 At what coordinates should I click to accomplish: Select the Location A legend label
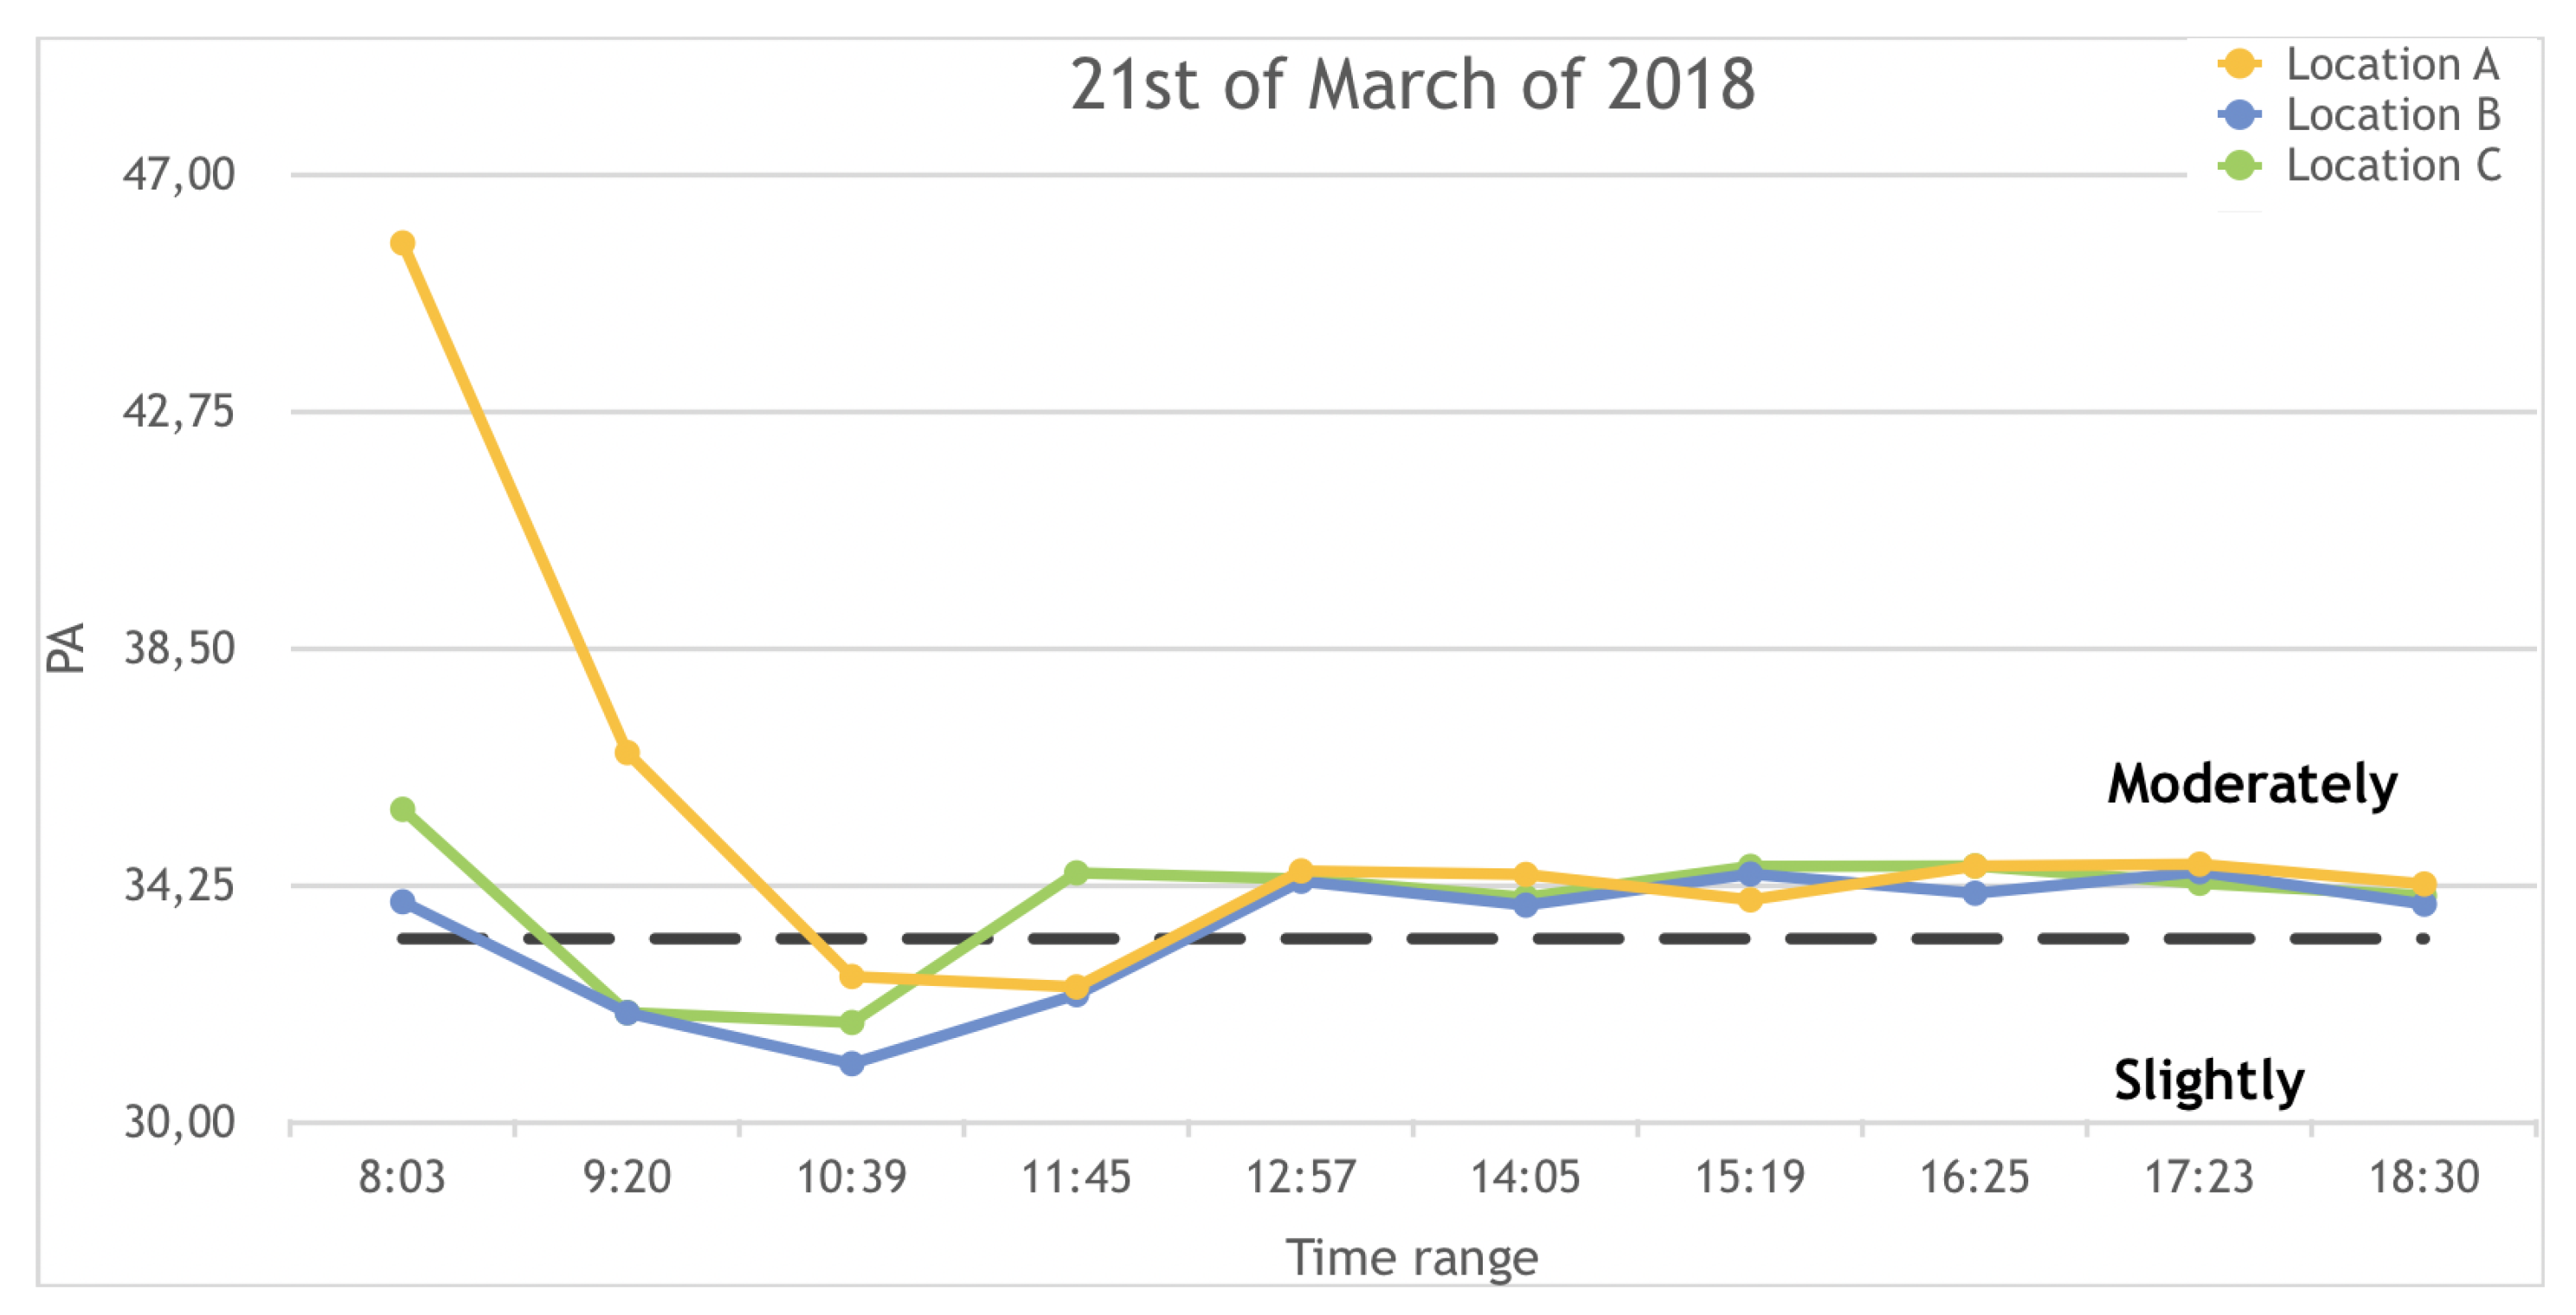tap(2392, 64)
